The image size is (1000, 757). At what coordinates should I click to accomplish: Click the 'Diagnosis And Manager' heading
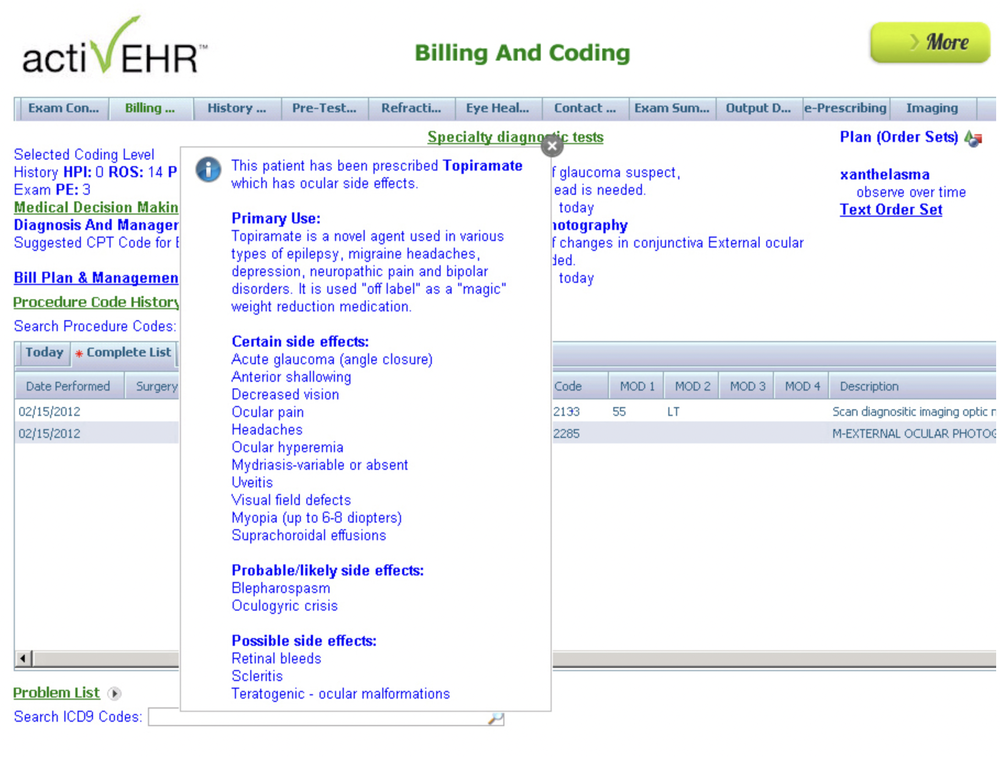click(96, 225)
